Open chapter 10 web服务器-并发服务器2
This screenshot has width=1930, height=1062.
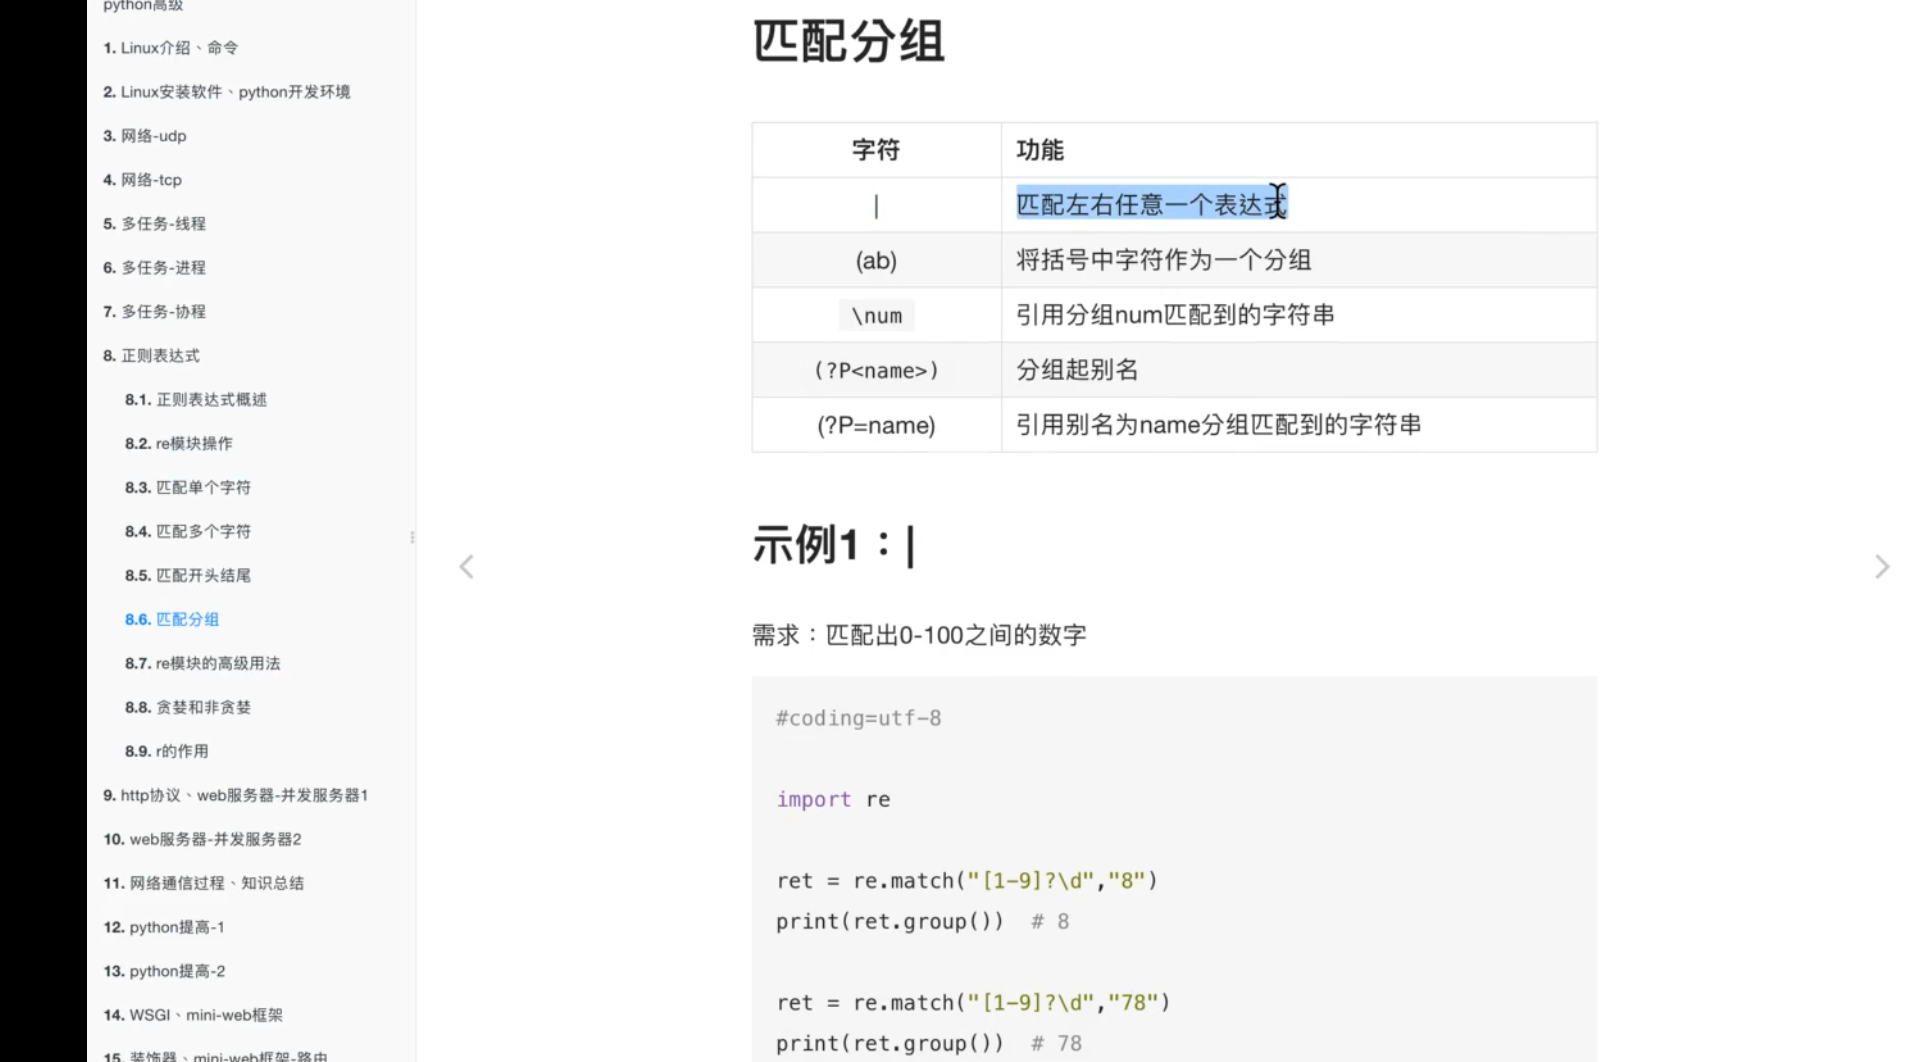[x=203, y=840]
